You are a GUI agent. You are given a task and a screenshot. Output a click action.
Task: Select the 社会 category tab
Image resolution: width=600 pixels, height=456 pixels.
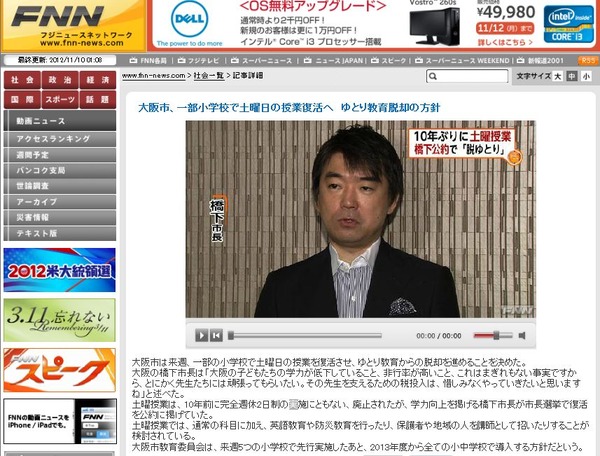click(x=22, y=80)
